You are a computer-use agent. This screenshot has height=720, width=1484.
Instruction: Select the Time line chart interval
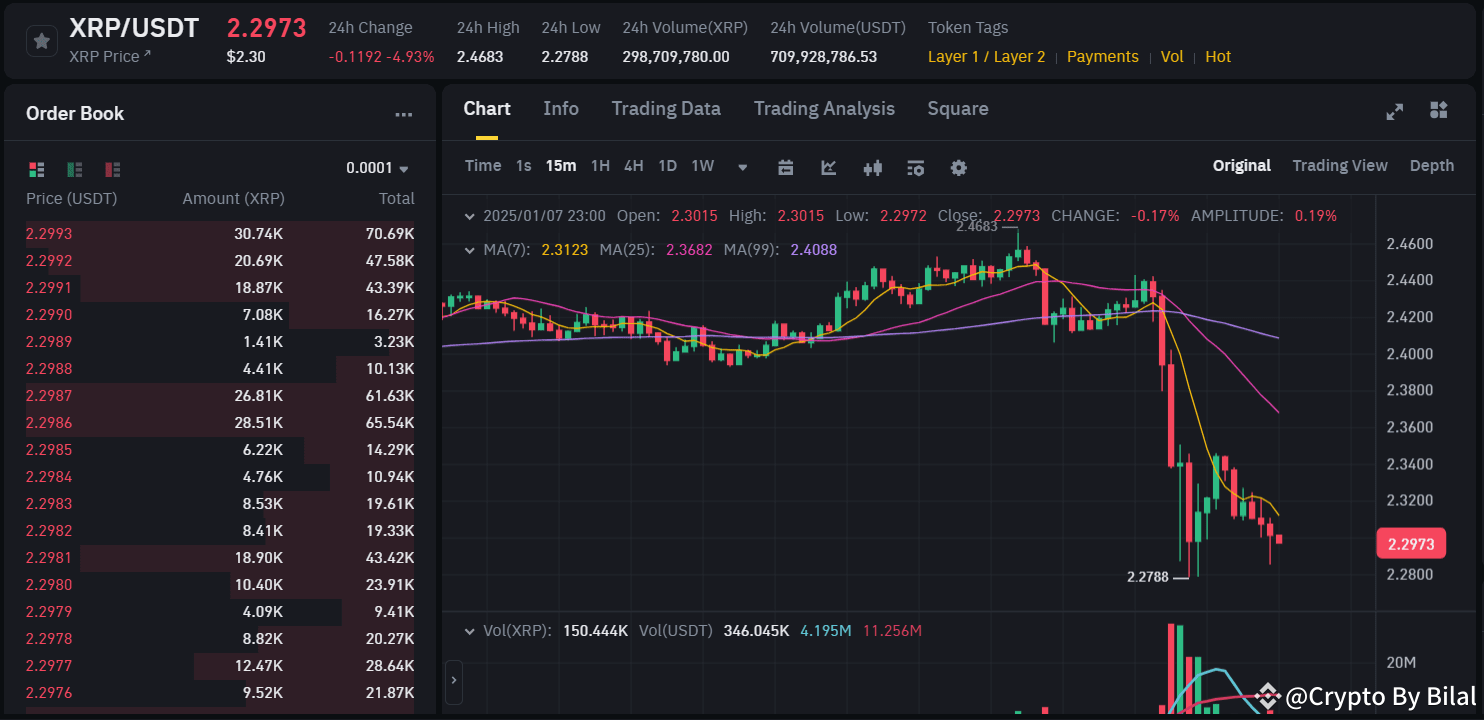tap(483, 166)
